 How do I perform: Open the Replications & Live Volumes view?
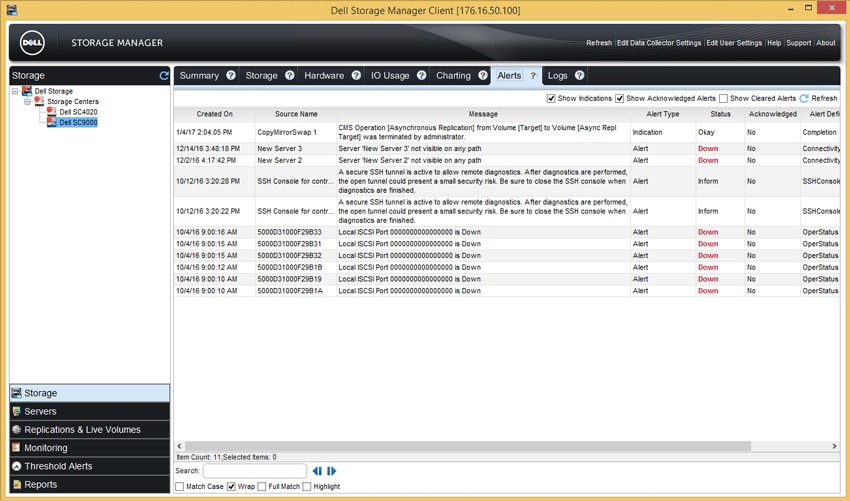tap(89, 429)
